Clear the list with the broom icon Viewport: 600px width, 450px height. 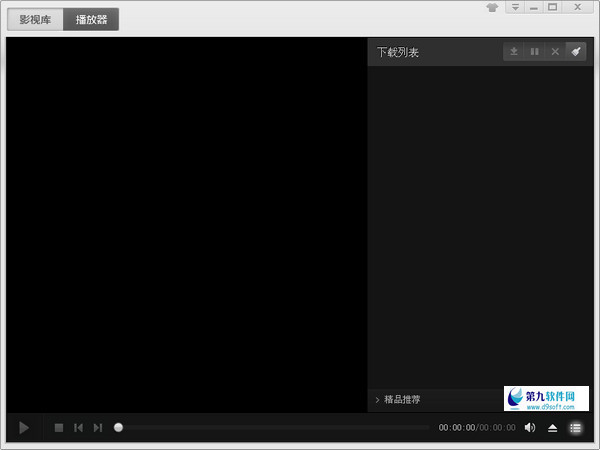click(x=575, y=51)
